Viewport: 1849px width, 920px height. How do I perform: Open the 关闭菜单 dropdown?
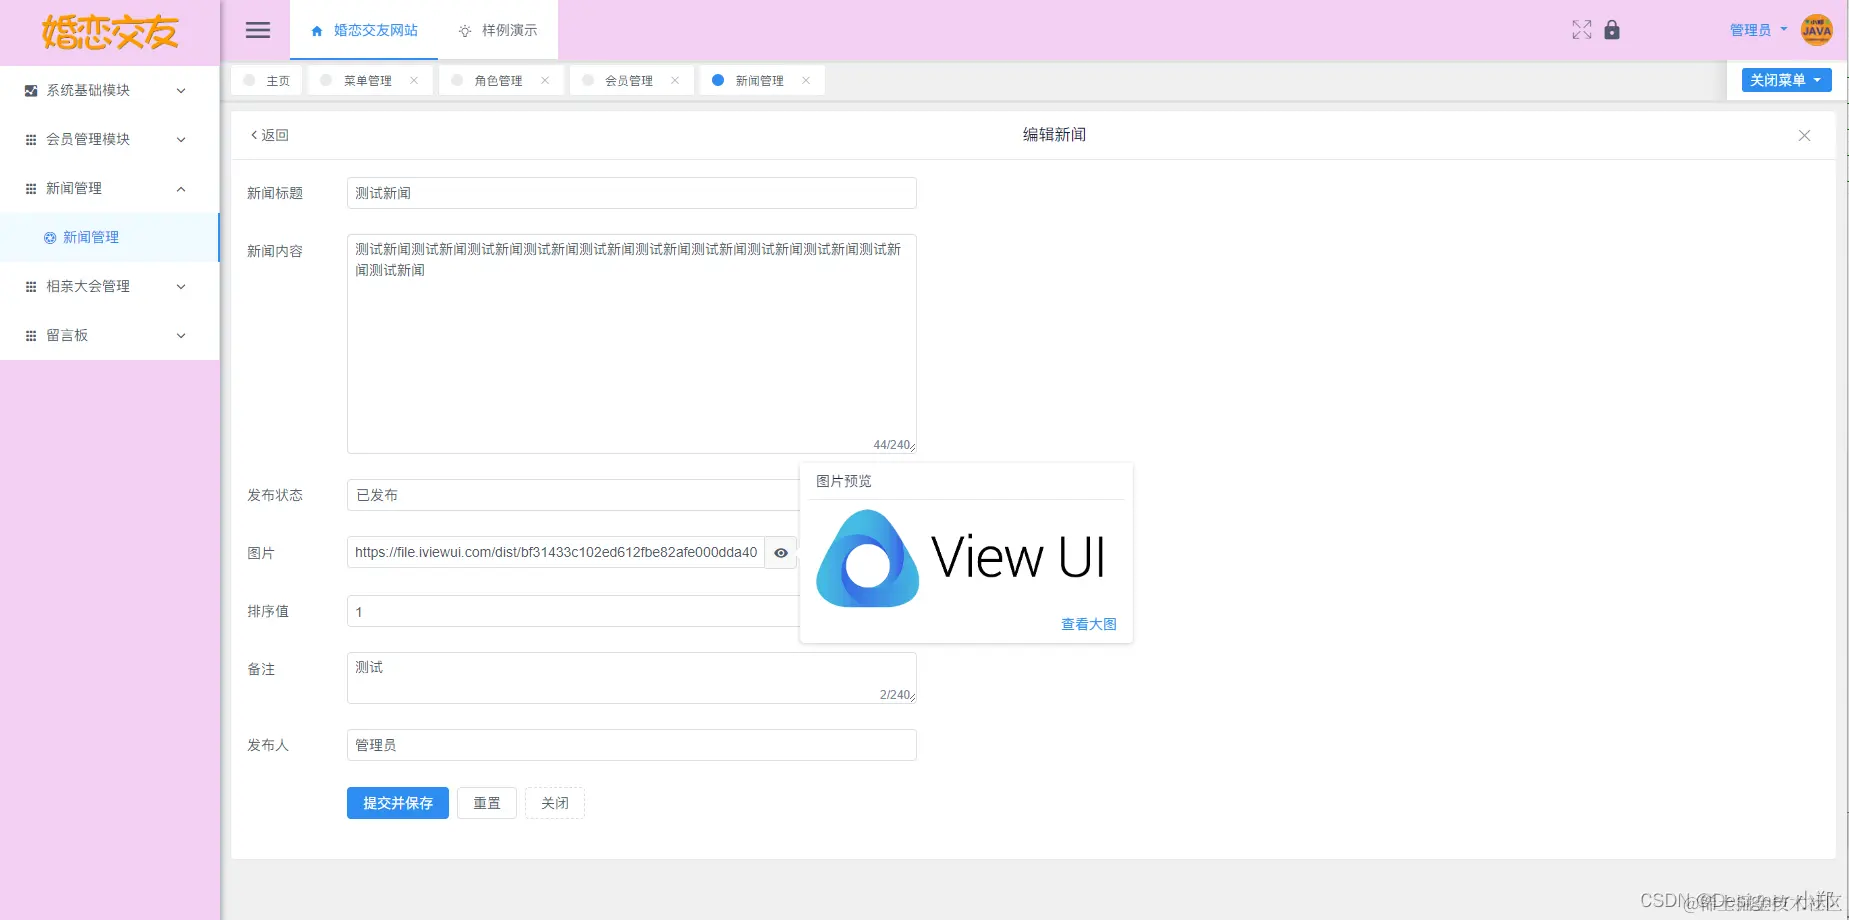(1785, 80)
